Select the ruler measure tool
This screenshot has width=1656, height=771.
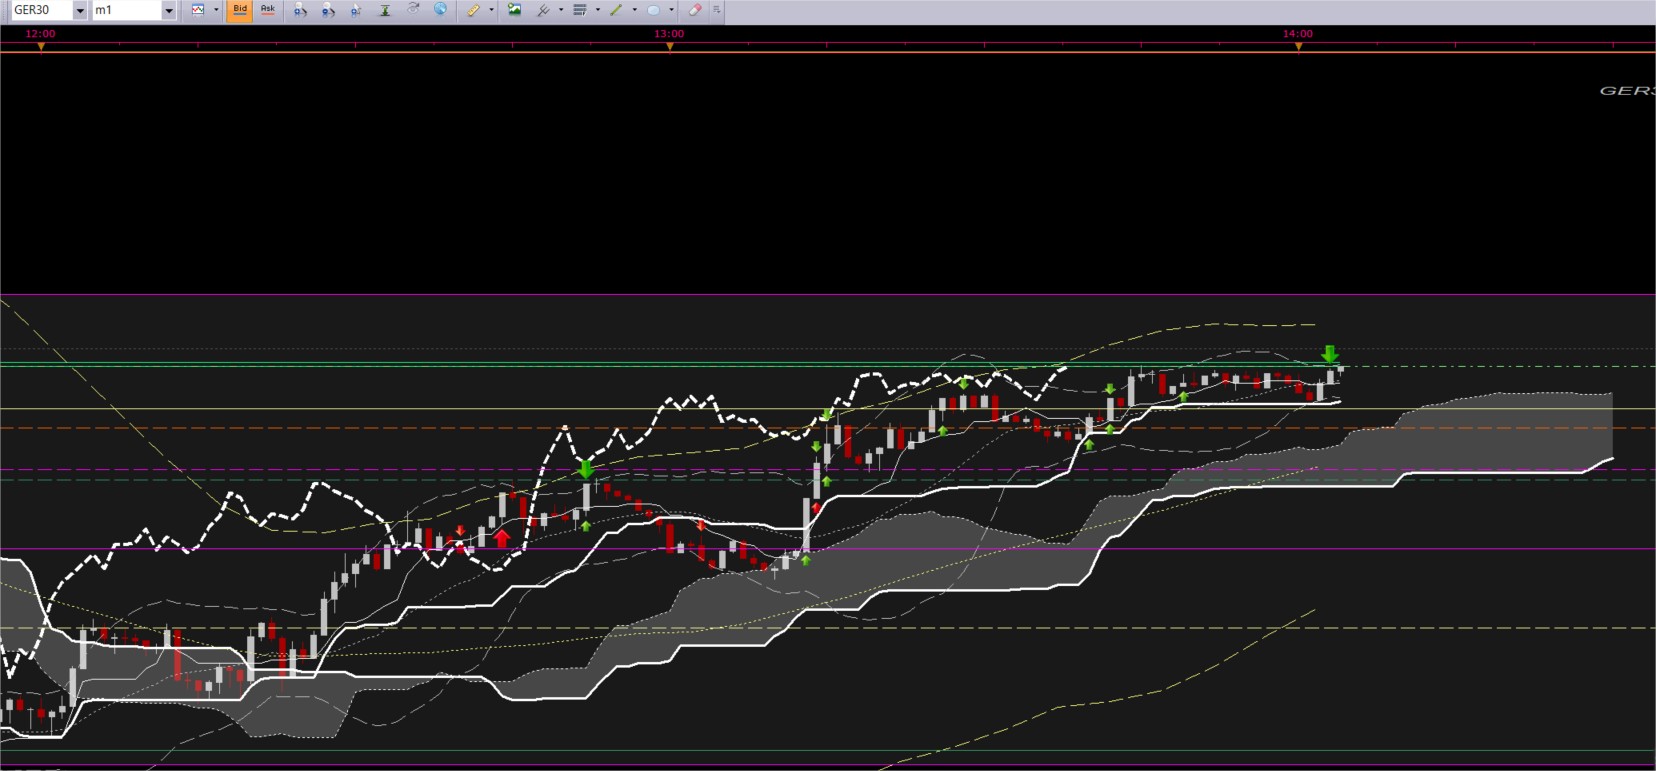click(474, 10)
